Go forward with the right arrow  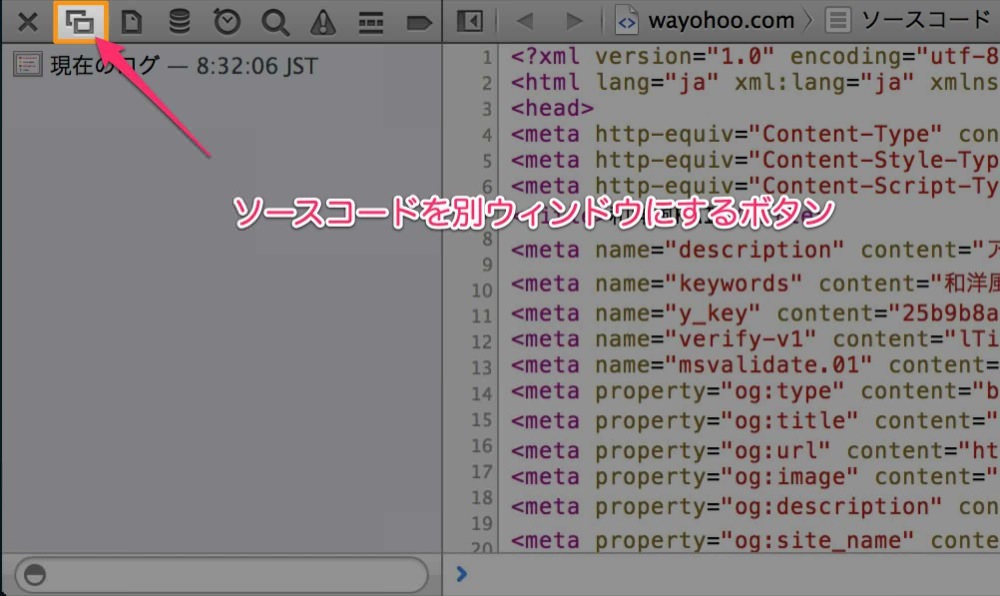575,21
